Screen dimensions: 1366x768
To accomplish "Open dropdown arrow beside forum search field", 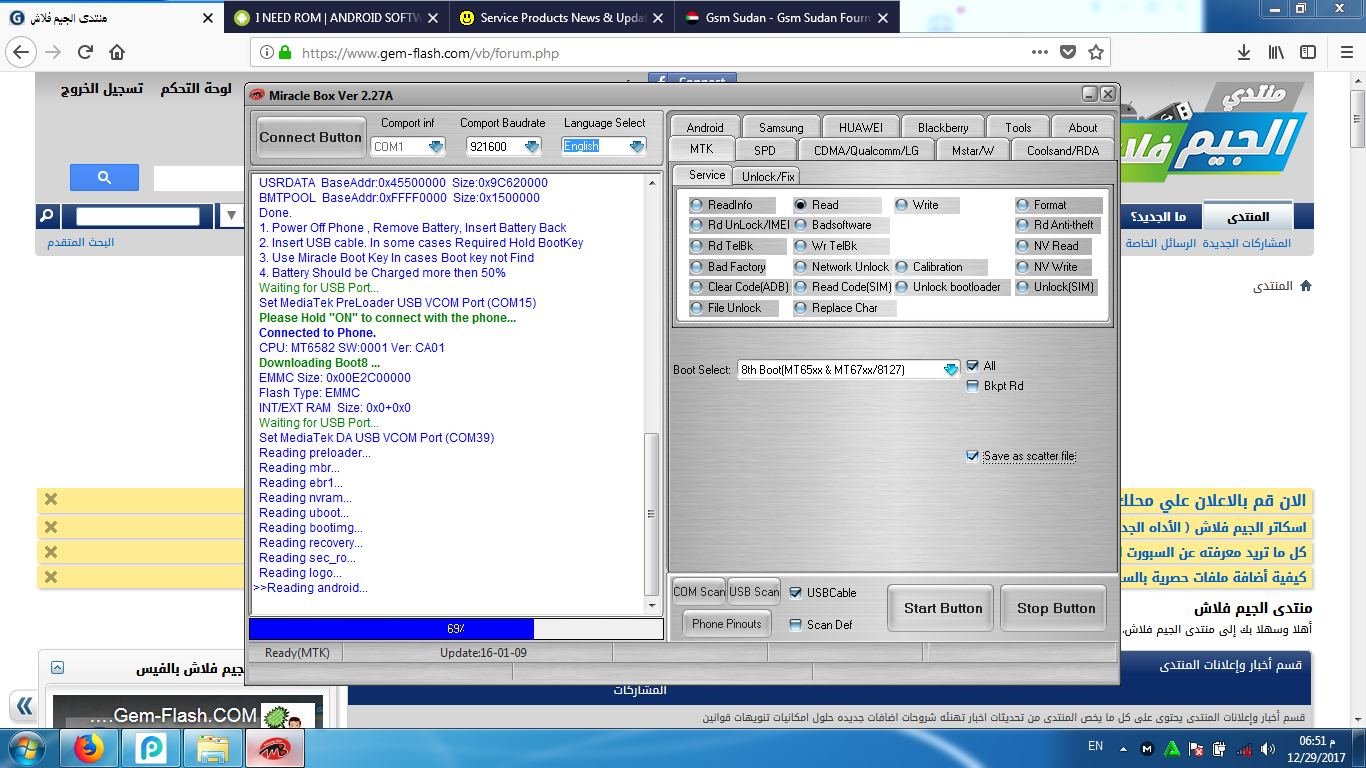I will (x=231, y=215).
